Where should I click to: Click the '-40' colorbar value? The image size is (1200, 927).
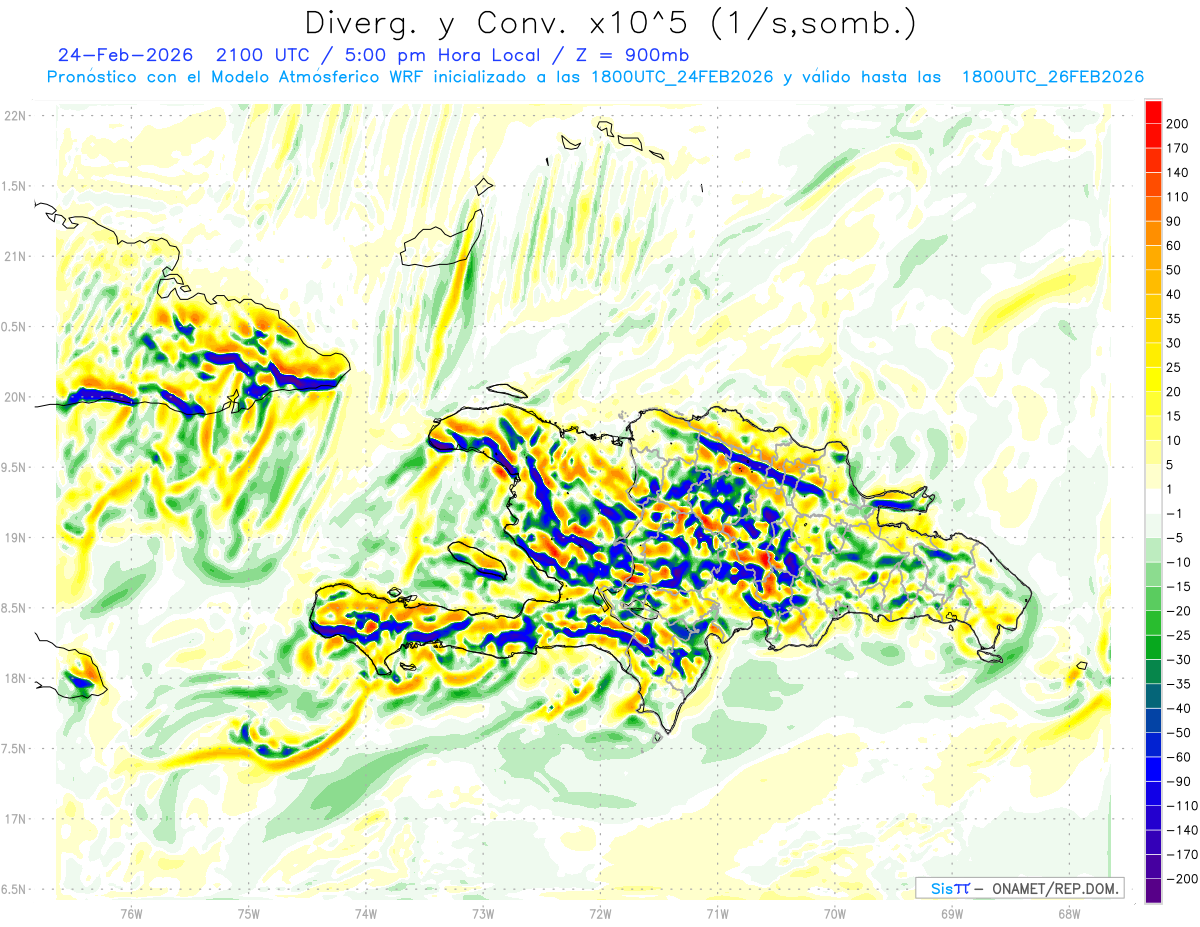(1178, 708)
